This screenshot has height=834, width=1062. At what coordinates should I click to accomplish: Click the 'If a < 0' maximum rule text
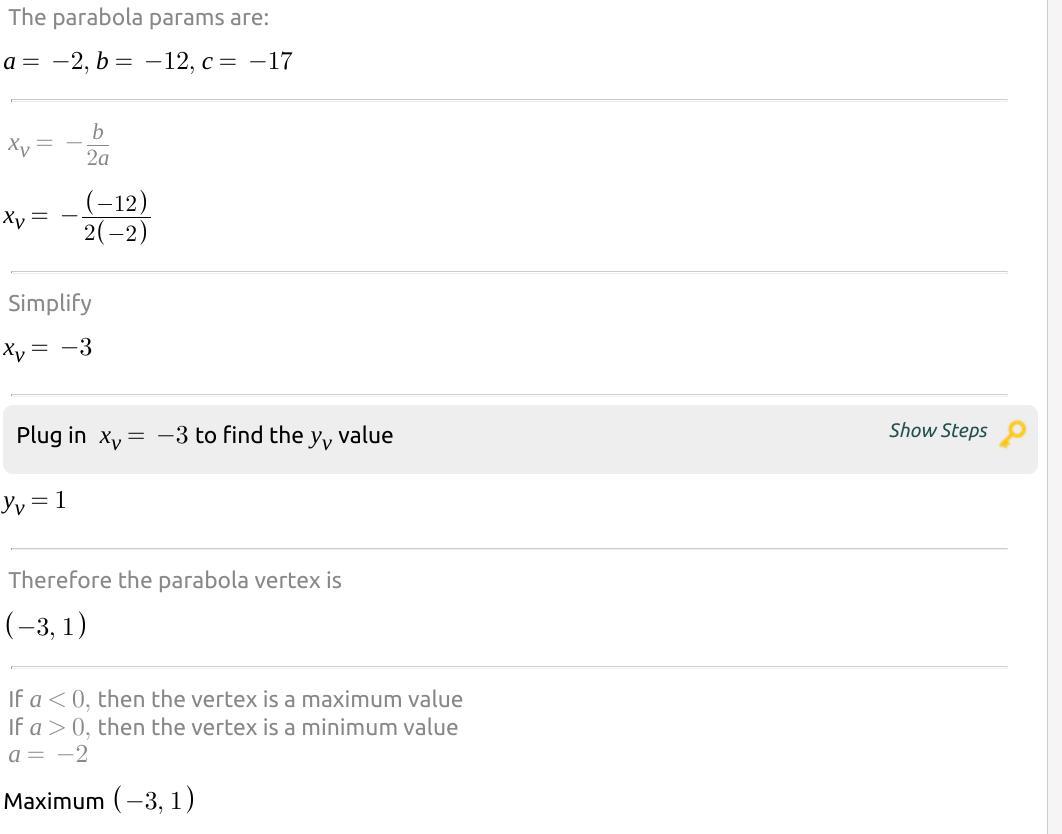click(x=235, y=699)
